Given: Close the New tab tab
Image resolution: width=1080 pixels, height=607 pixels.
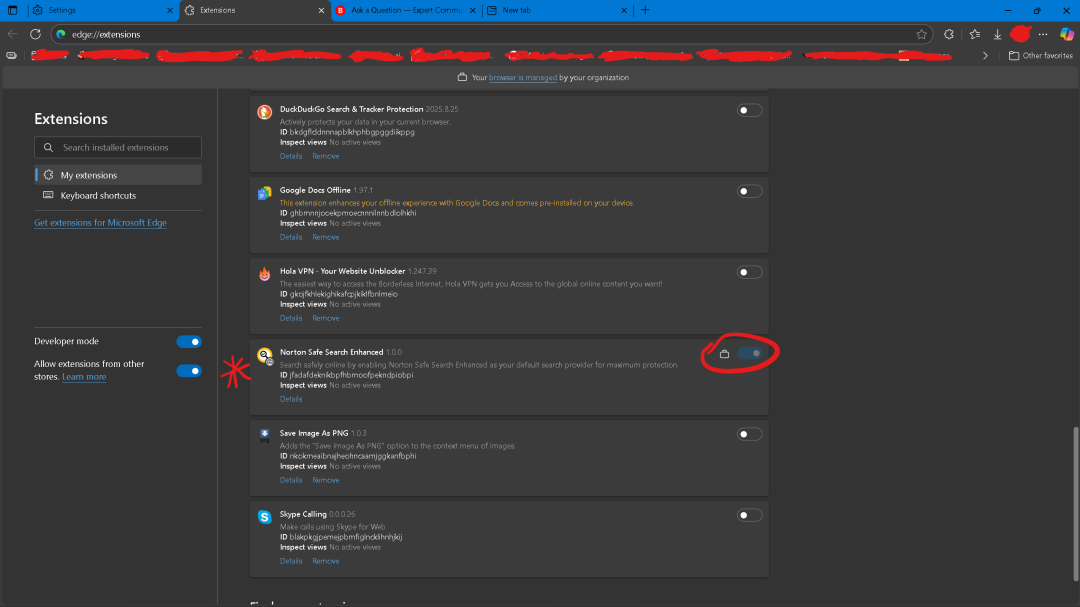Looking at the screenshot, I should click(624, 10).
